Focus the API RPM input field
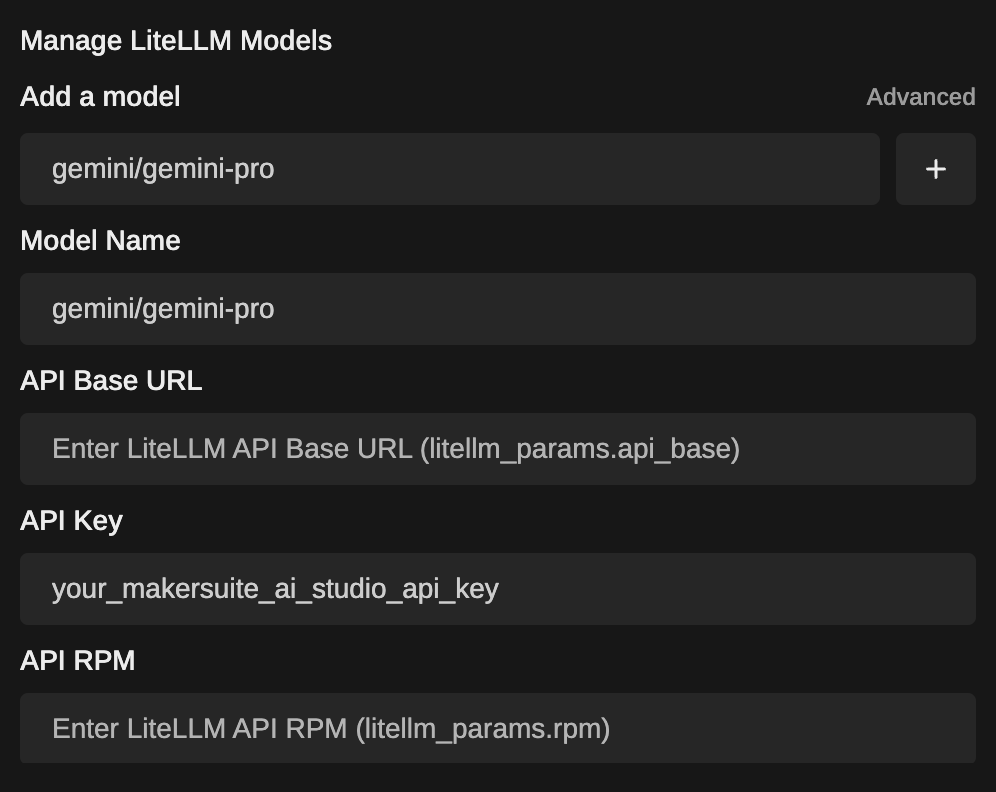This screenshot has height=792, width=996. pyautogui.click(x=497, y=728)
